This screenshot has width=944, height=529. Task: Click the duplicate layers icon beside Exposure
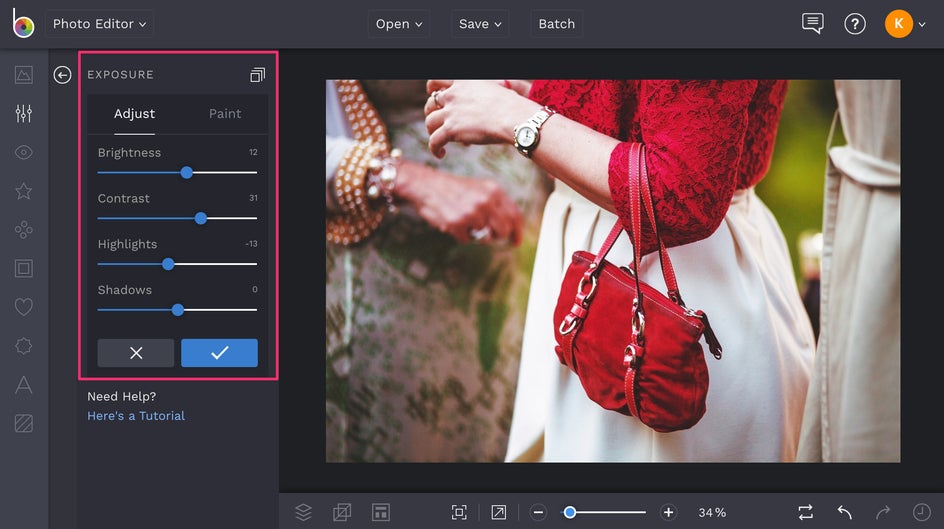257,75
